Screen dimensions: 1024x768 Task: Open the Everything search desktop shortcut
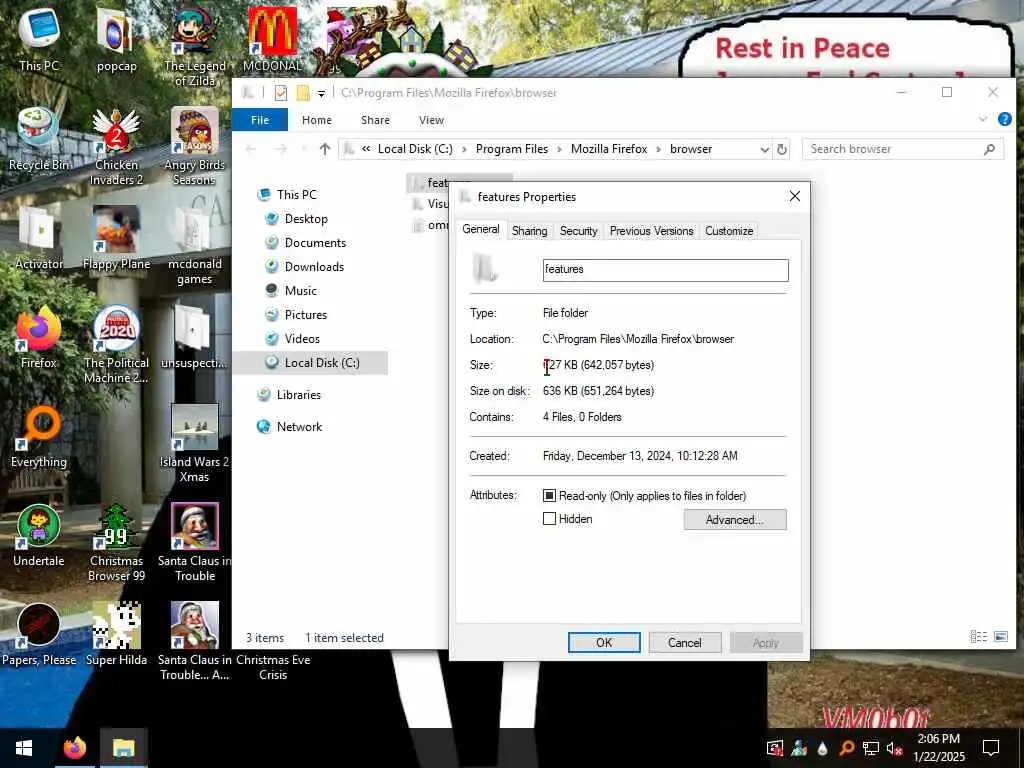39,437
